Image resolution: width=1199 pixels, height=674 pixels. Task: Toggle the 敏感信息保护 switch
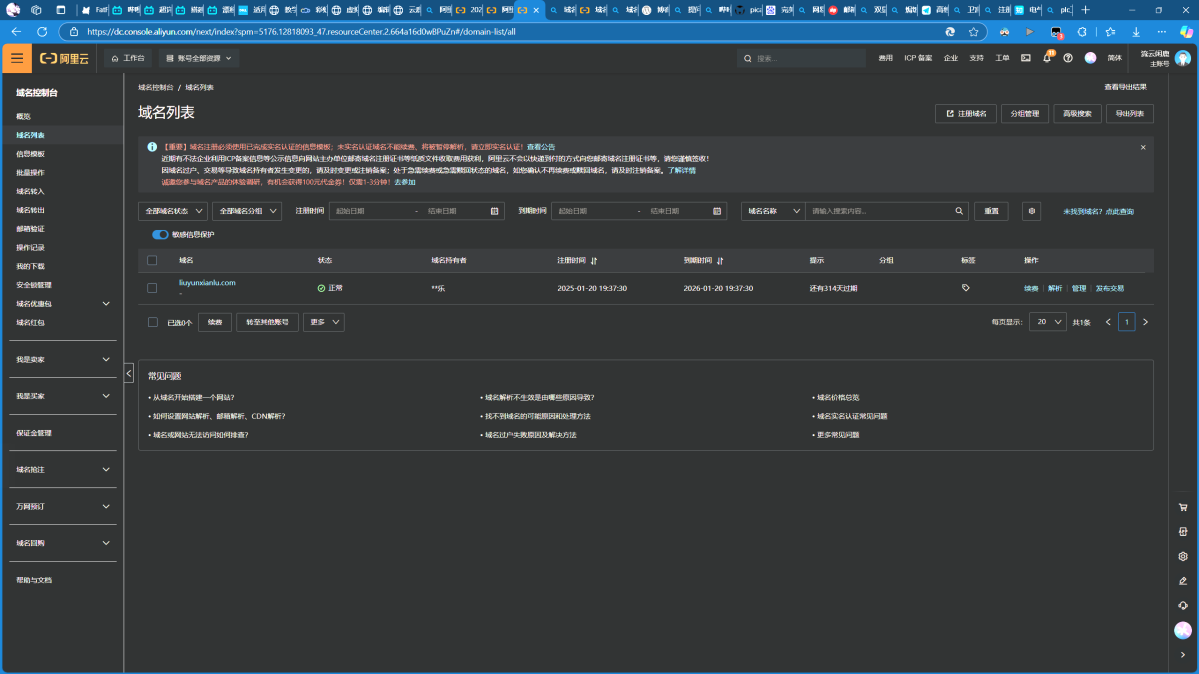click(x=160, y=235)
